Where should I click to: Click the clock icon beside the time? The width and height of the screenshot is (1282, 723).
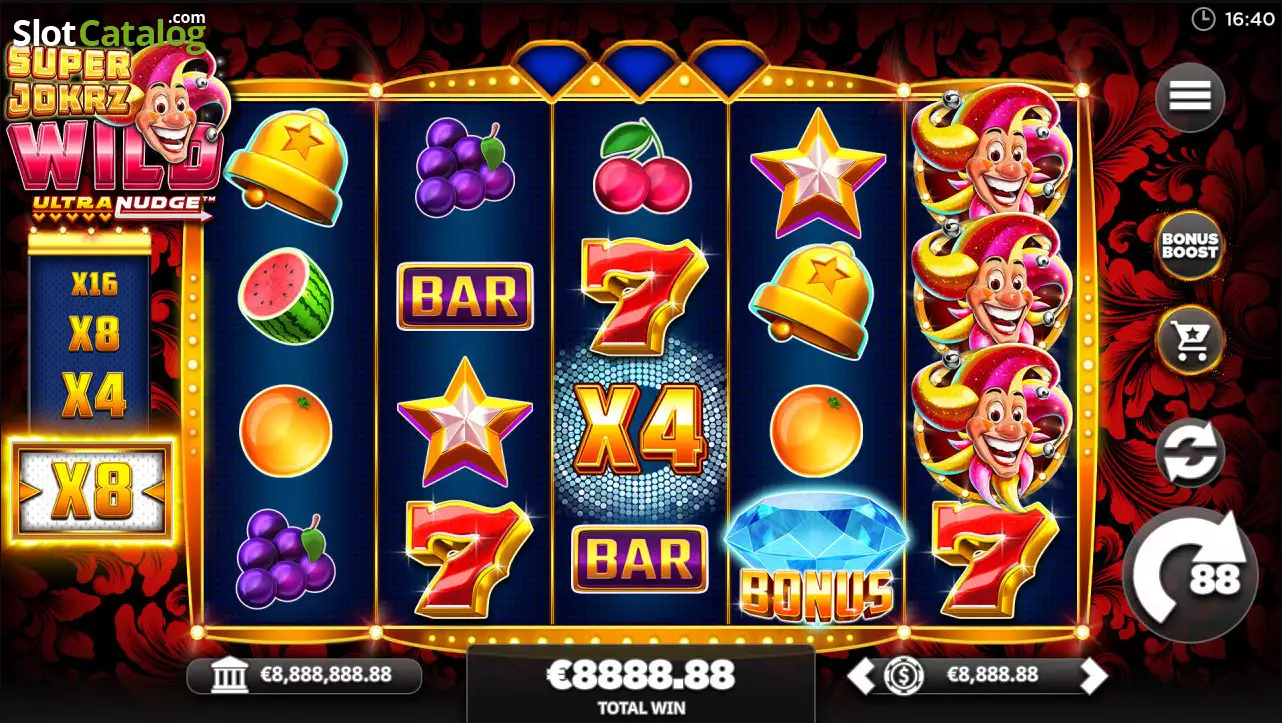tap(1203, 19)
